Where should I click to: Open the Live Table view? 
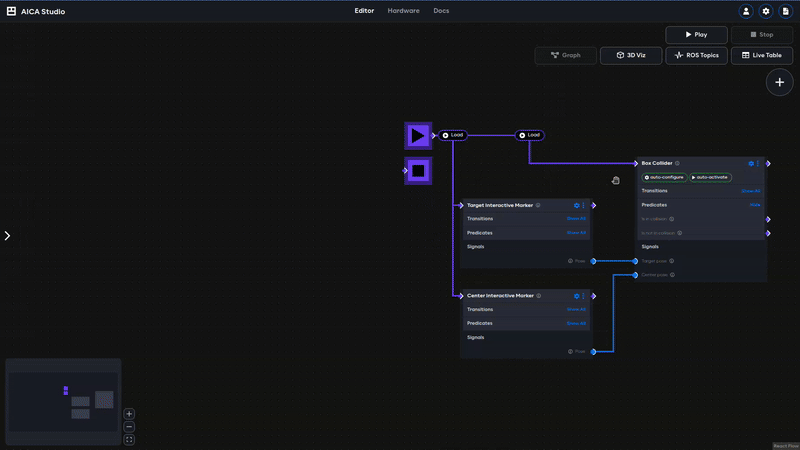coord(762,55)
